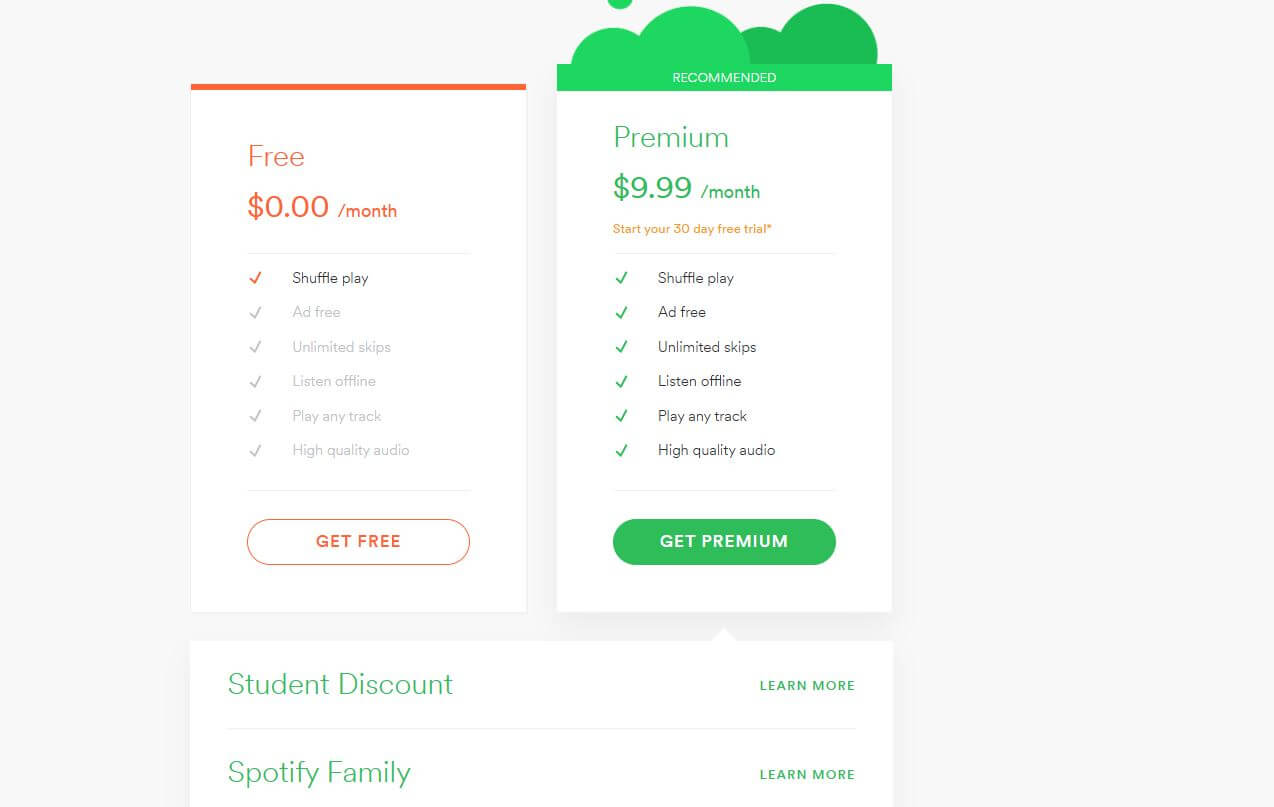Click the High quality audio checkmark in Free column
This screenshot has width=1274, height=807.
pos(257,450)
